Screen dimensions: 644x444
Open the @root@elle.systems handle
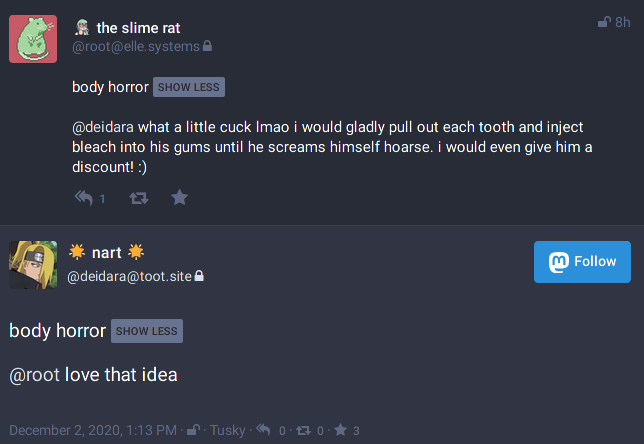coord(135,46)
